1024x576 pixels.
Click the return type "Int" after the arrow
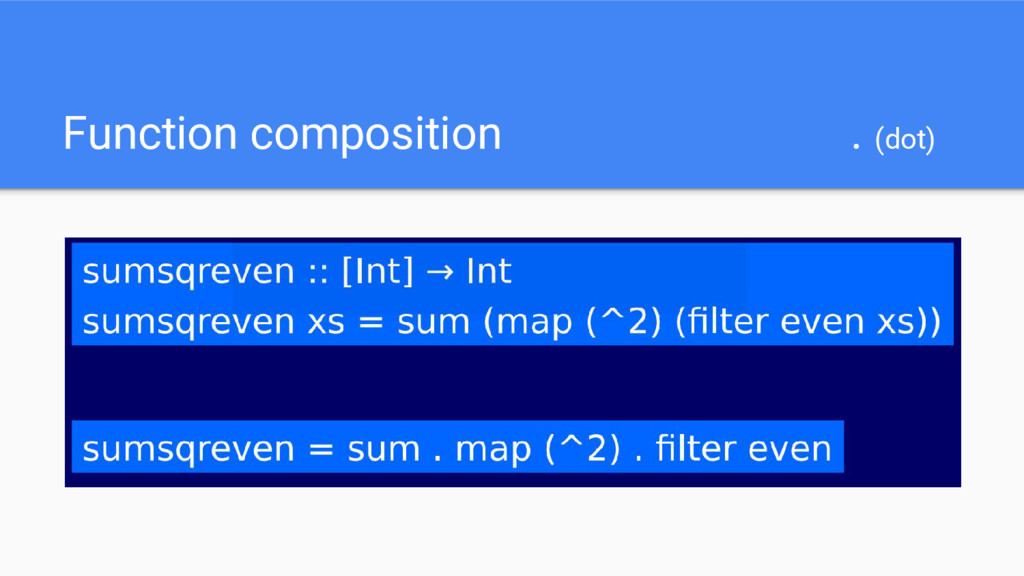pyautogui.click(x=489, y=271)
